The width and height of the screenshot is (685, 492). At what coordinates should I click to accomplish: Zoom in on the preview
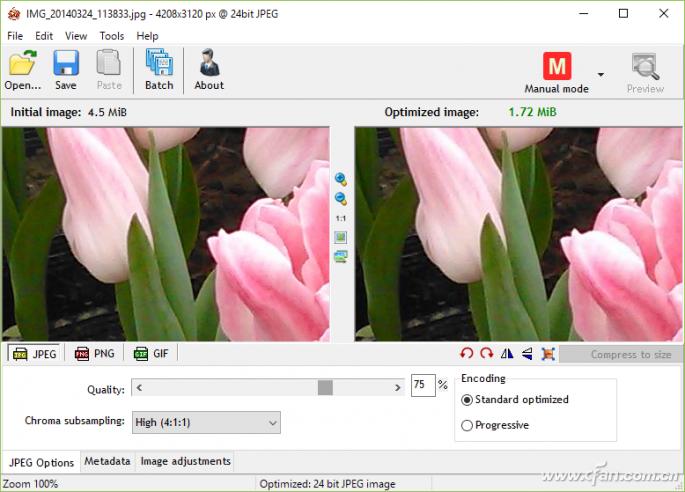pos(341,179)
